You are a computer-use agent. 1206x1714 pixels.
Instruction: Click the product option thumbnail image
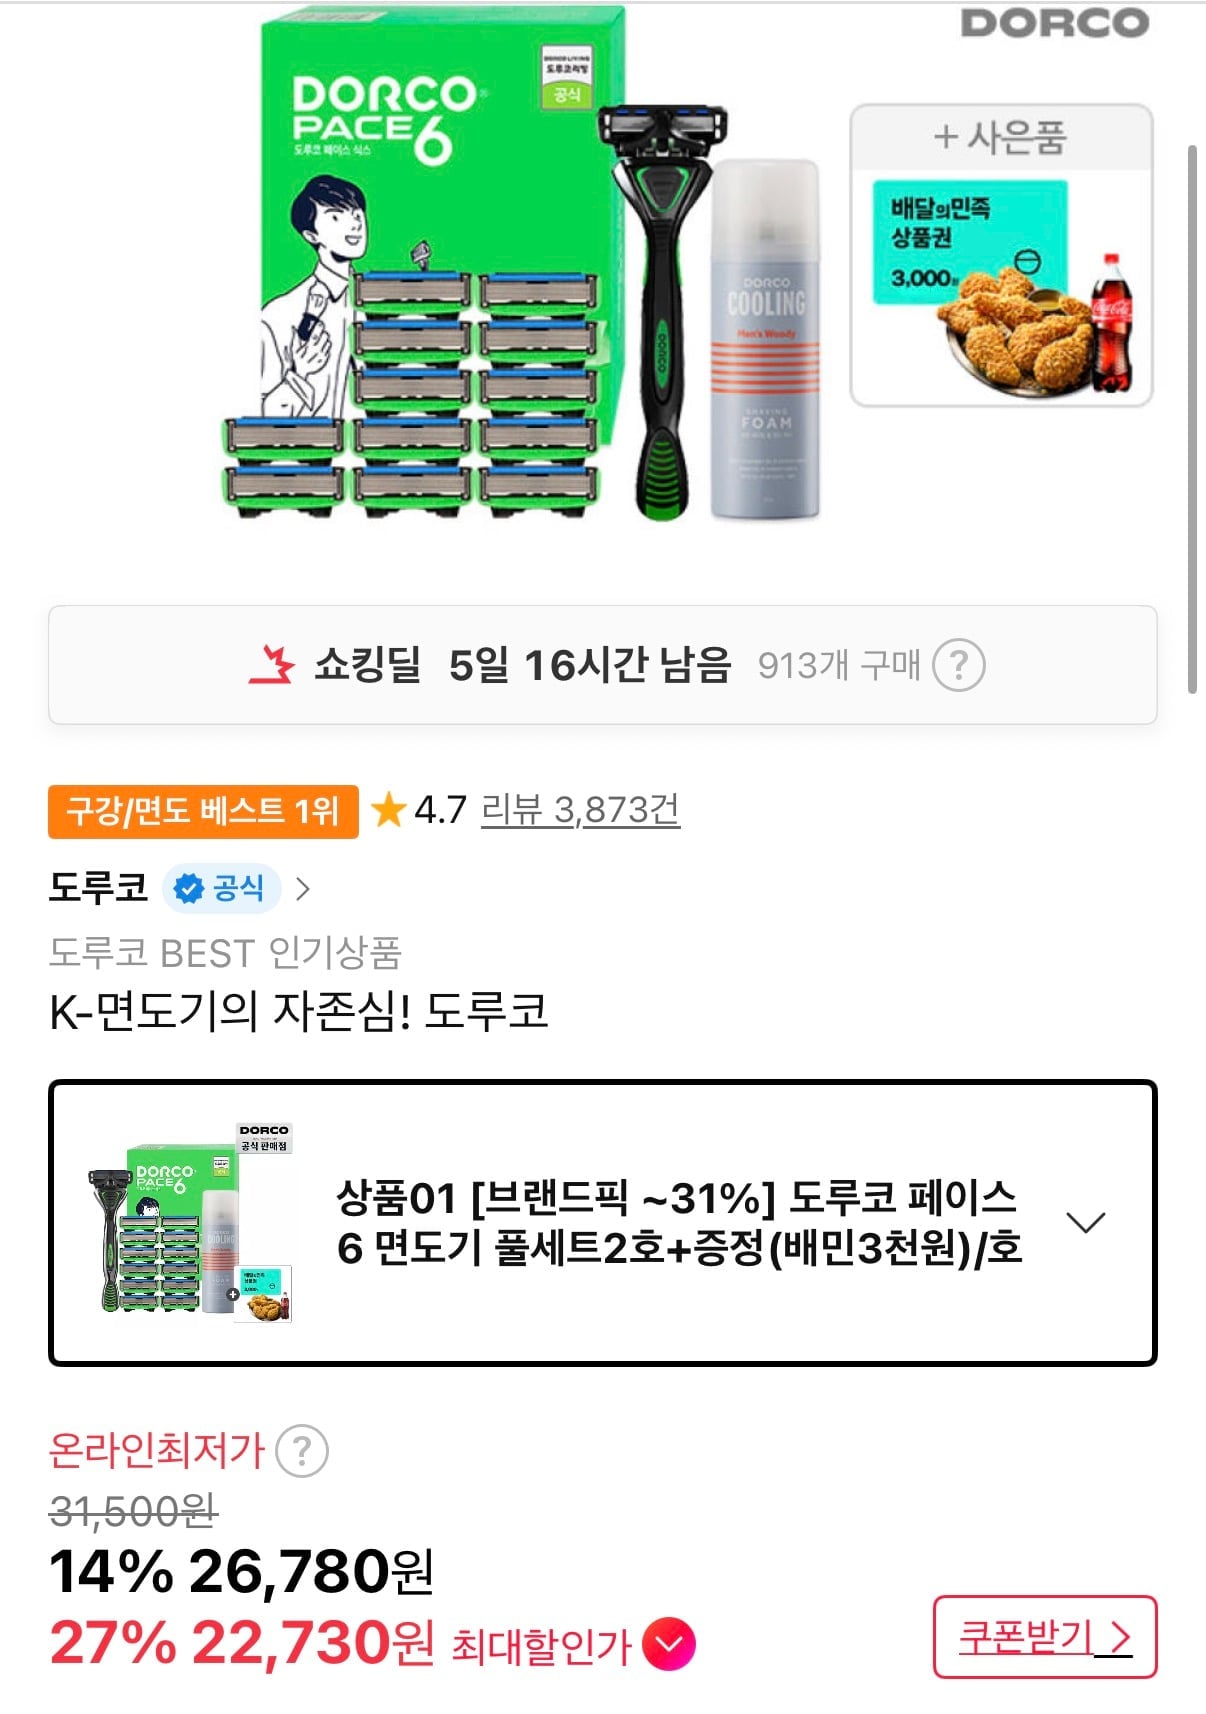pos(191,1222)
